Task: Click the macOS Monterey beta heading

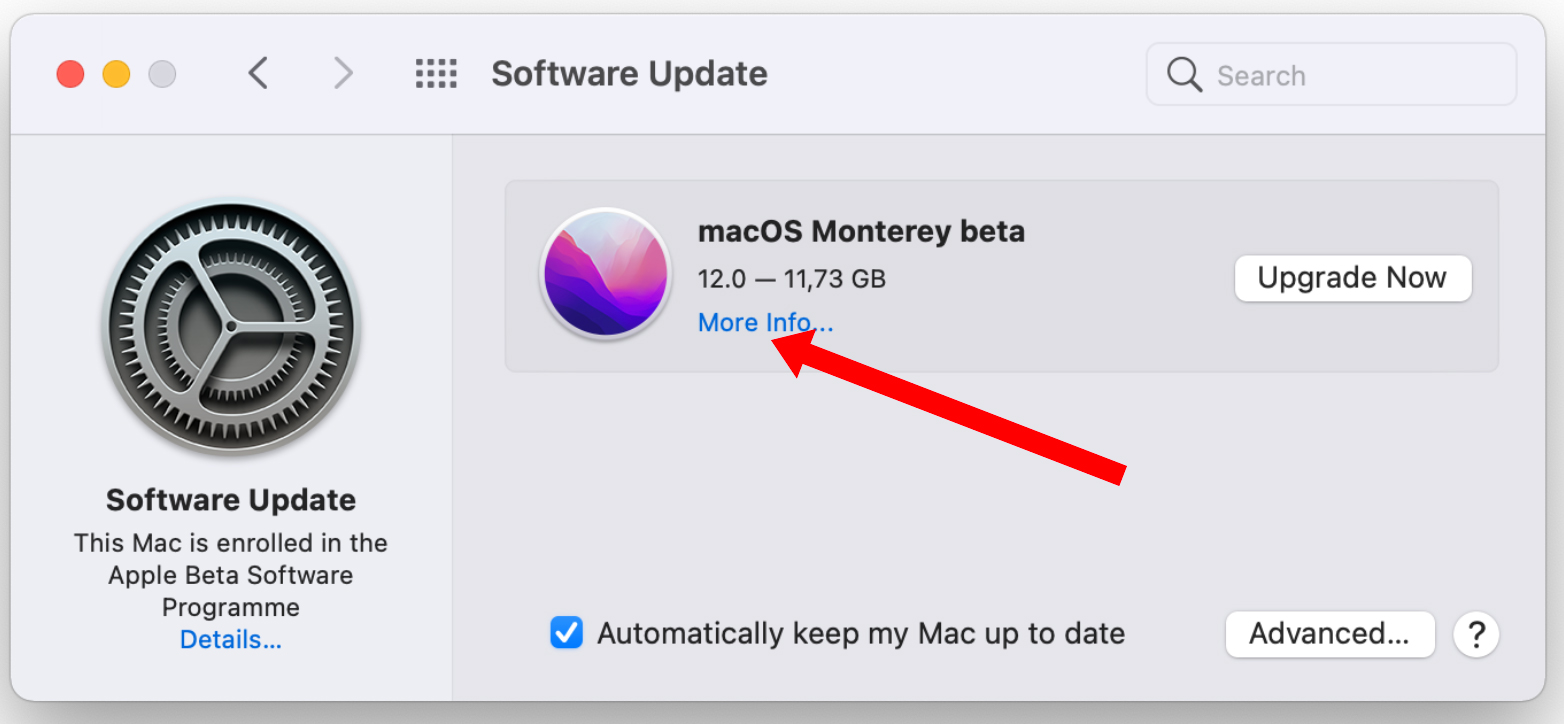Action: 861,232
